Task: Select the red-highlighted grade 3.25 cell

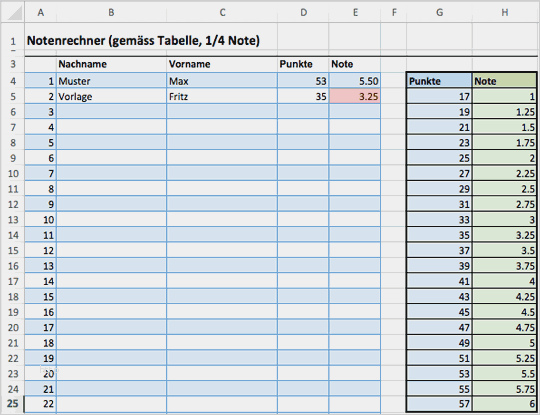Action: pyautogui.click(x=355, y=96)
